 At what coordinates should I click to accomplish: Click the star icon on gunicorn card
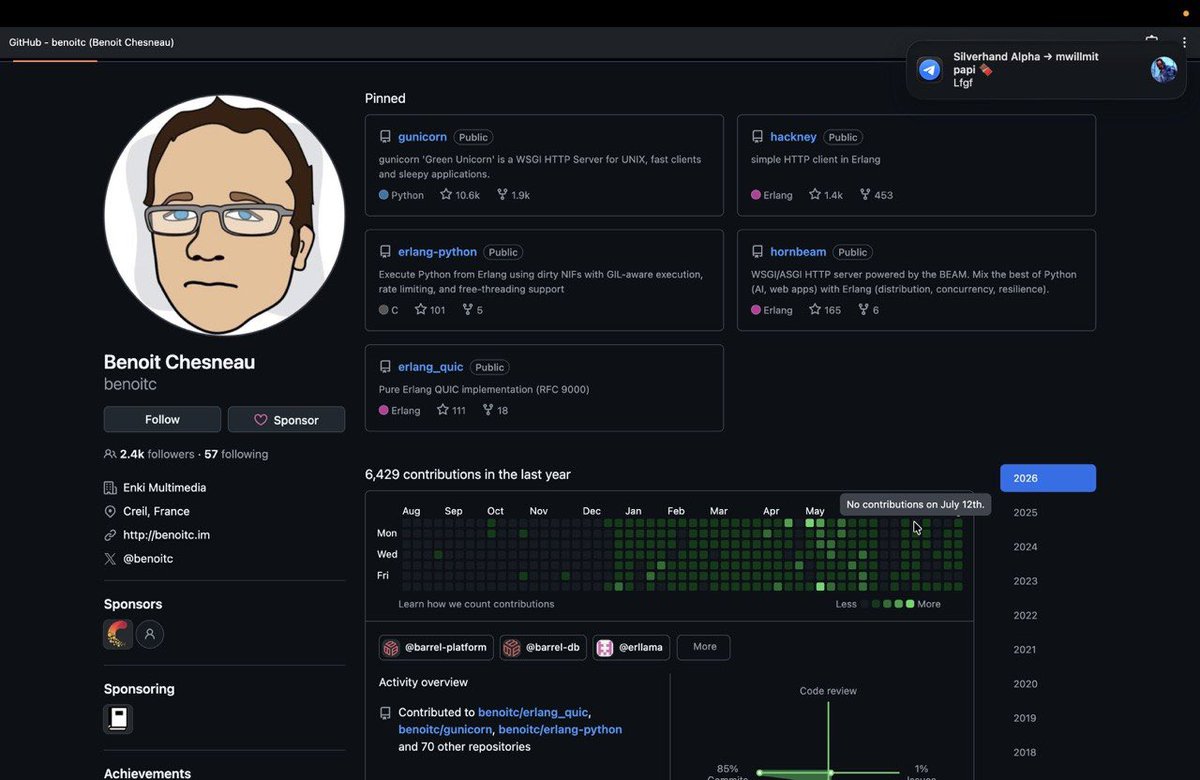click(446, 195)
